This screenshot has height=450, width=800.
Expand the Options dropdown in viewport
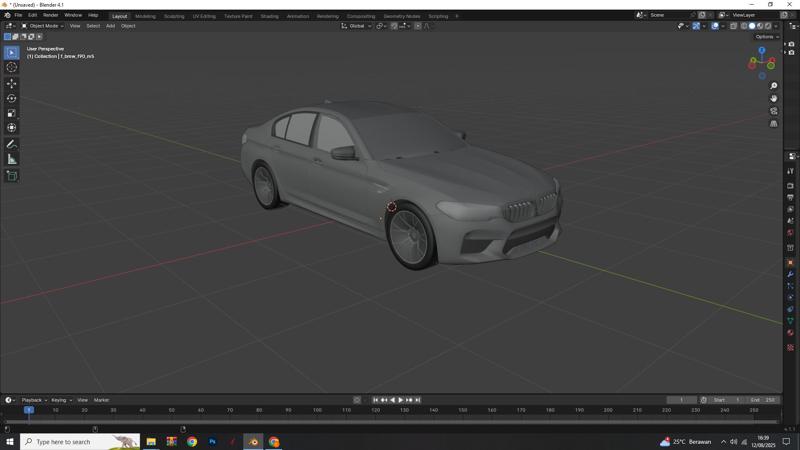pos(767,37)
